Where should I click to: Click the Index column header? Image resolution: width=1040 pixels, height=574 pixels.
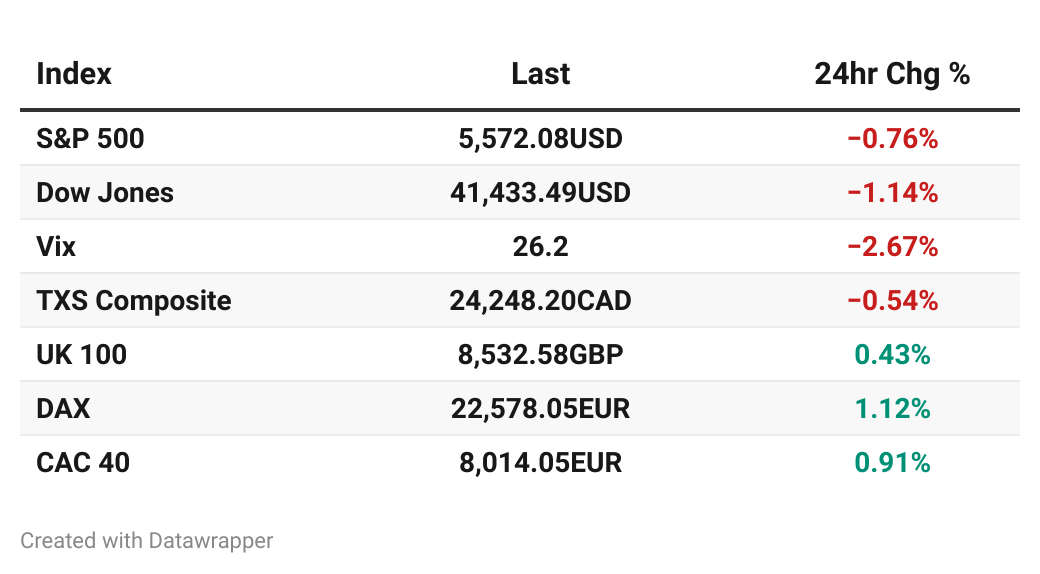[74, 74]
